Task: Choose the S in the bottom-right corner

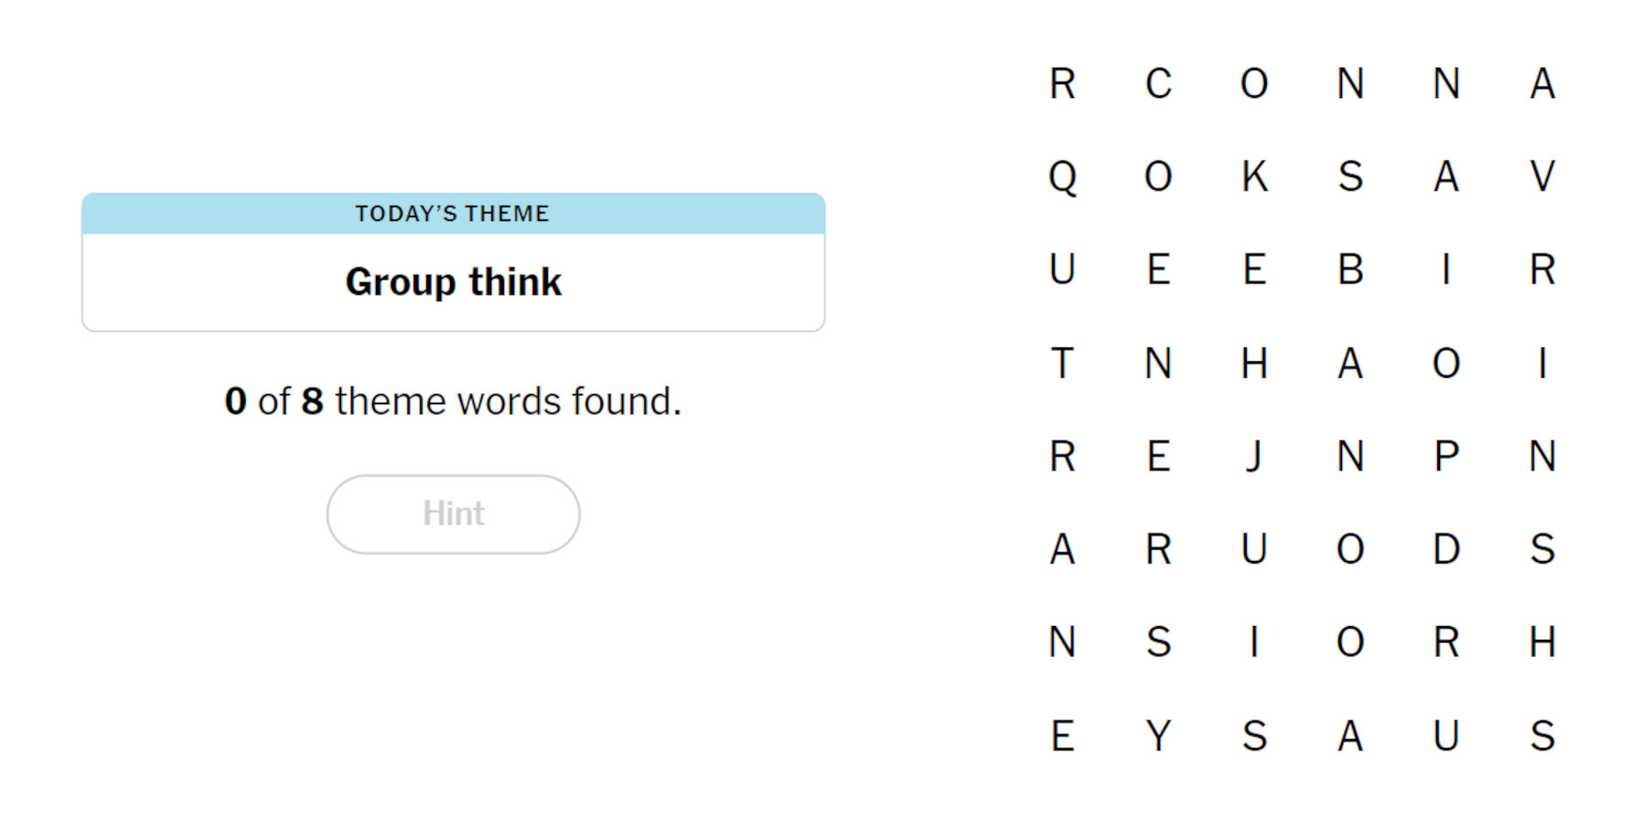Action: 1542,736
